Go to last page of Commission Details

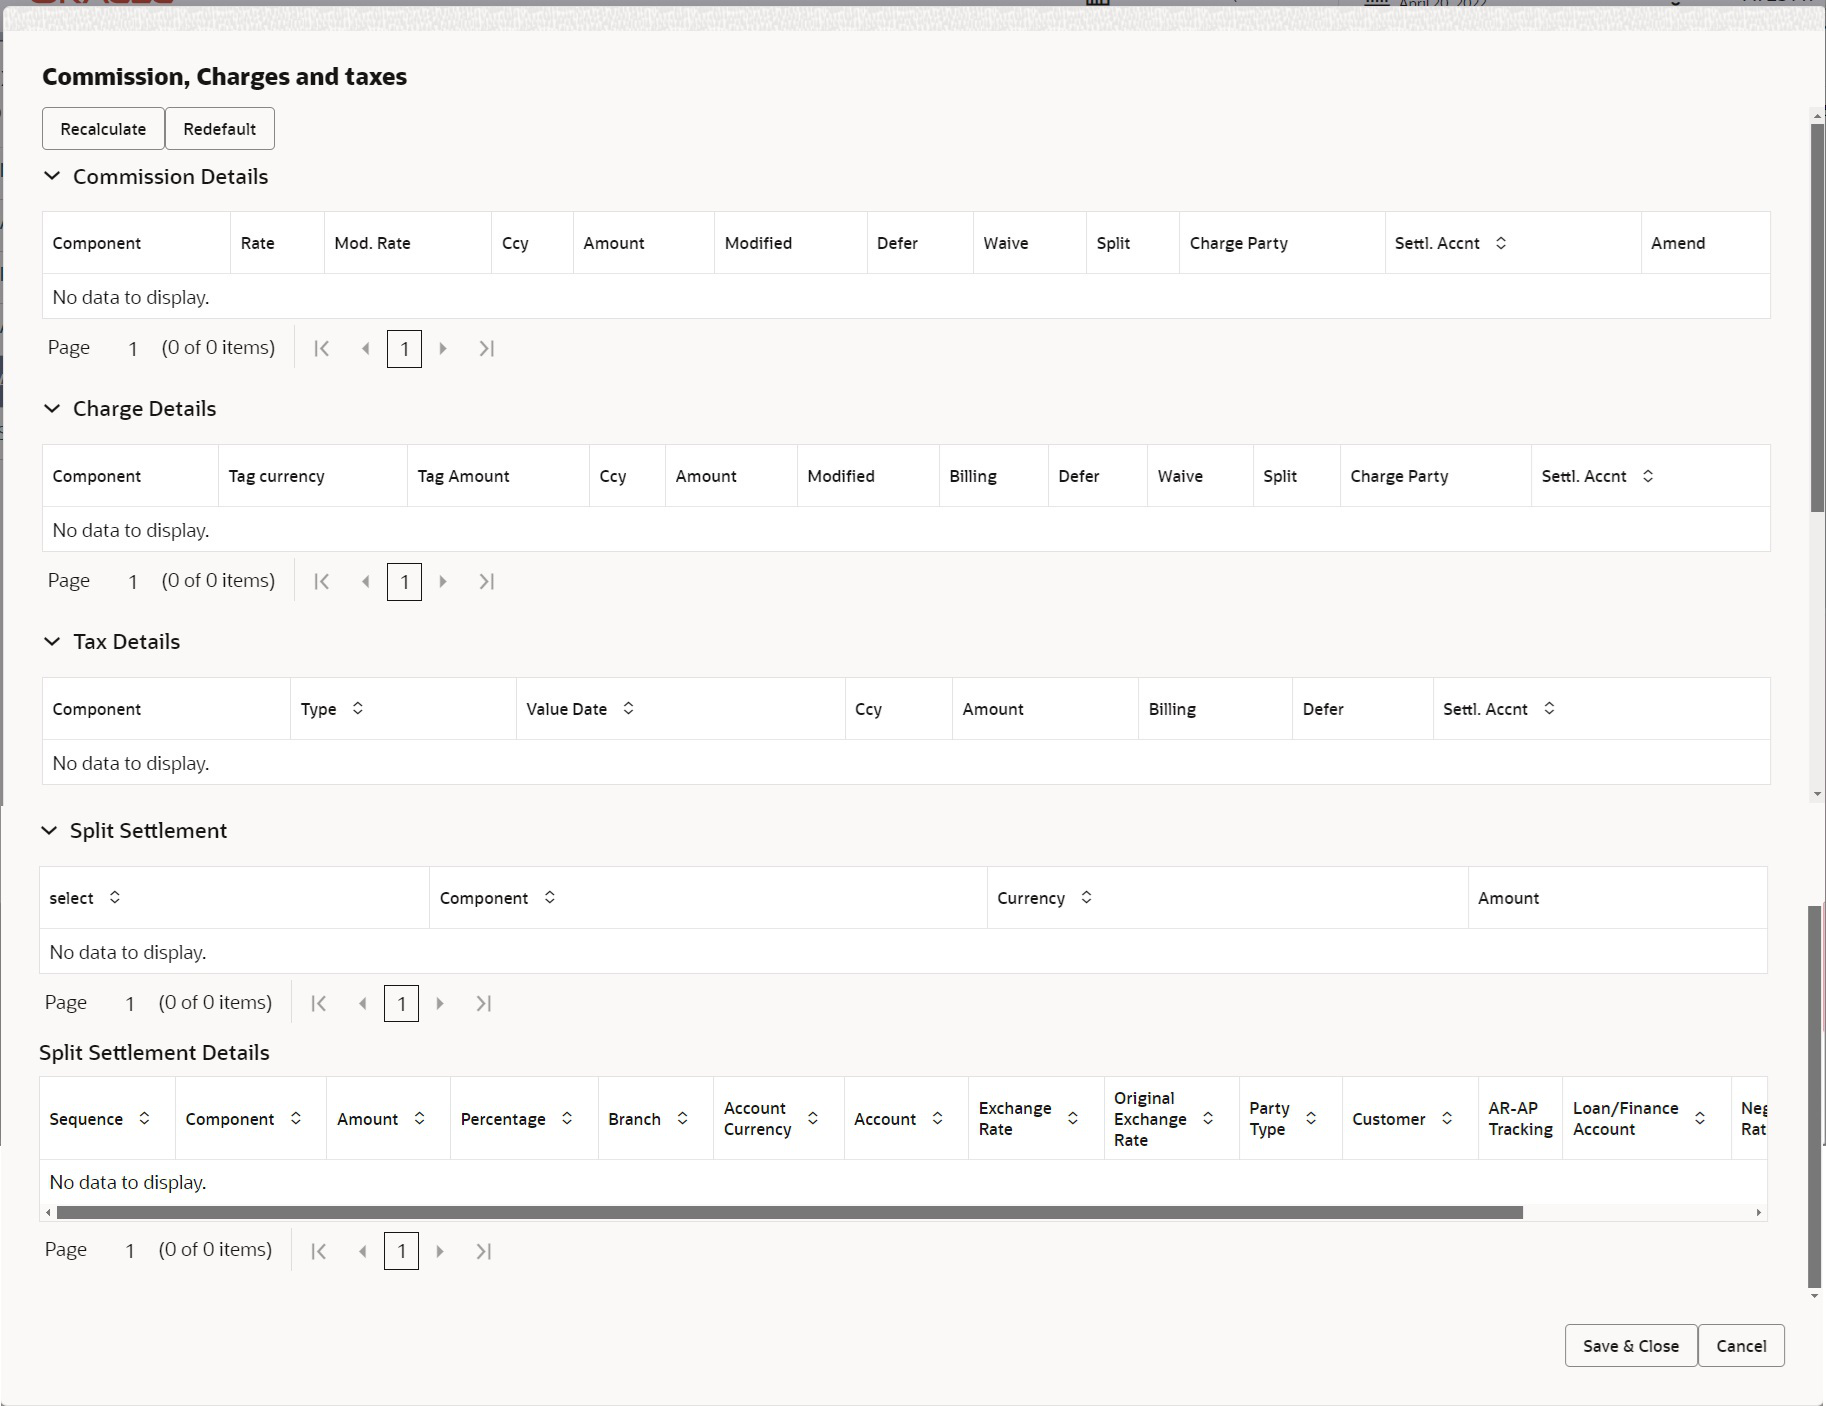coord(487,348)
